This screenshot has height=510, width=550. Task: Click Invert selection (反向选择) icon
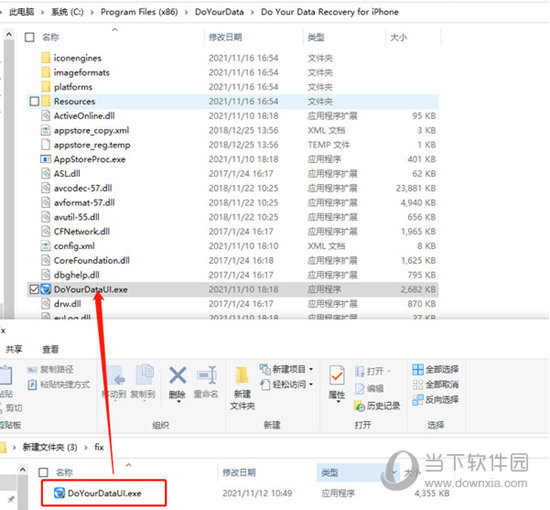[418, 400]
